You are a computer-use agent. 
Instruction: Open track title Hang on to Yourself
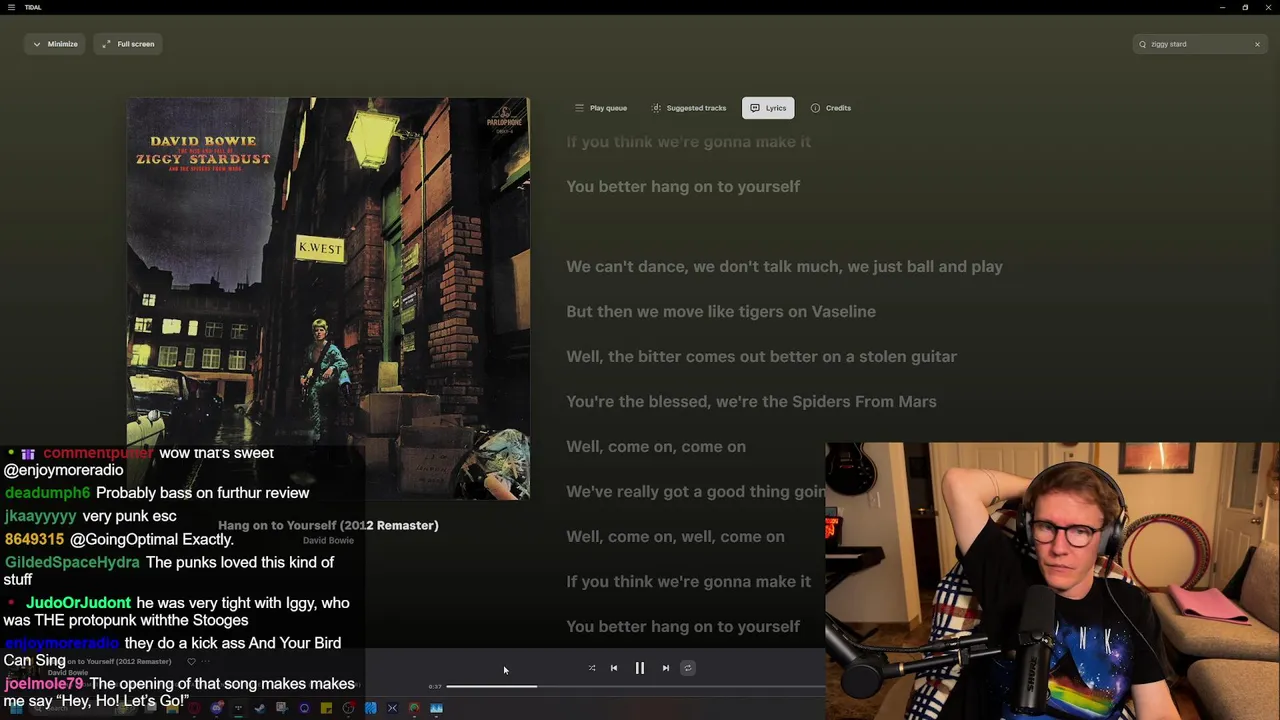(x=328, y=525)
